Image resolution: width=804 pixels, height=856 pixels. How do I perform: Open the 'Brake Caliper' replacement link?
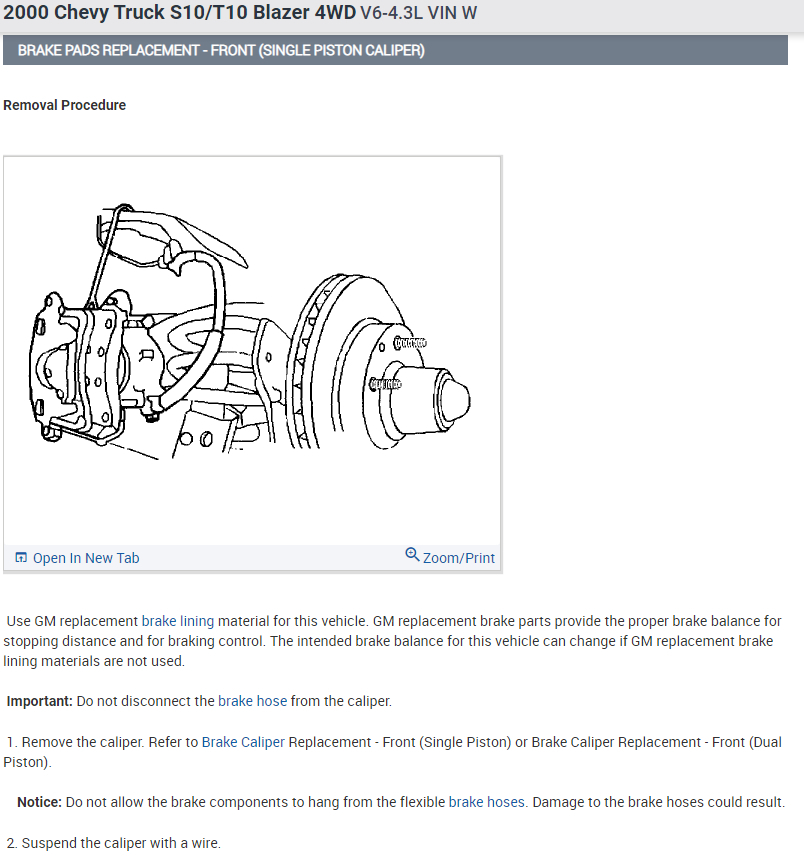[x=243, y=742]
